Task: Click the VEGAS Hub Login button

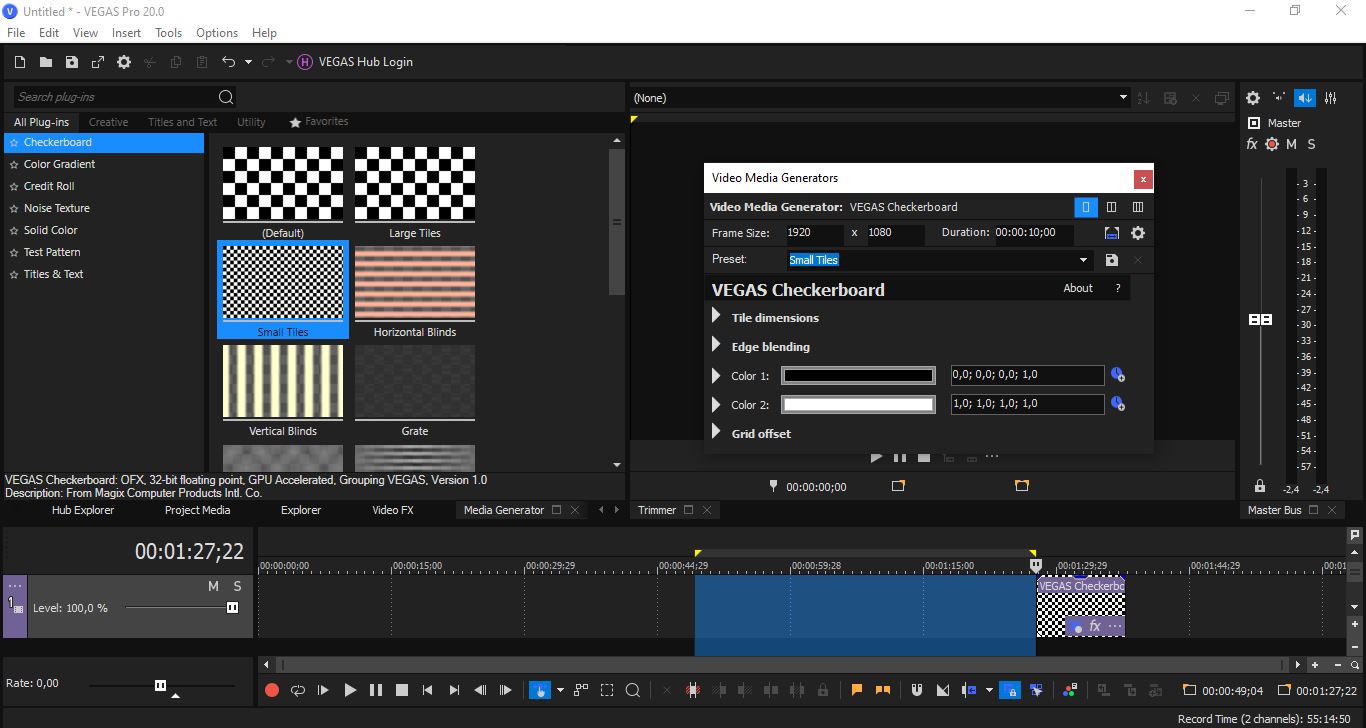Action: (x=356, y=62)
